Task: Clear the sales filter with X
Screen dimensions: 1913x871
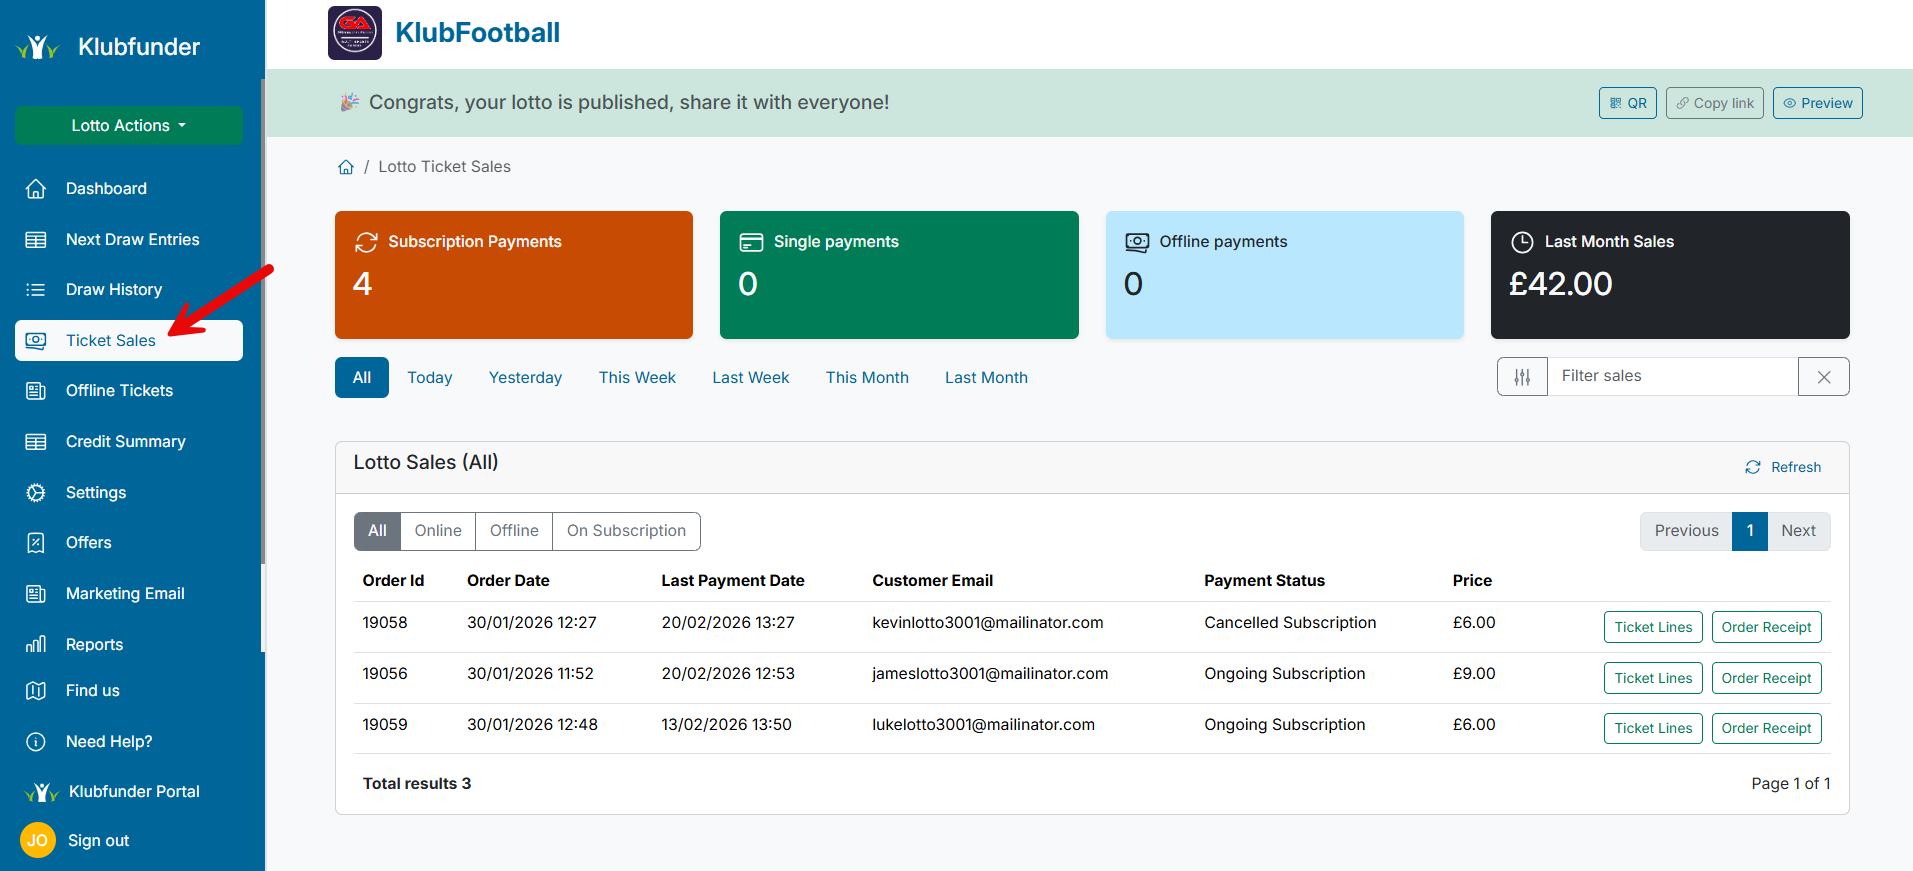Action: (1823, 377)
